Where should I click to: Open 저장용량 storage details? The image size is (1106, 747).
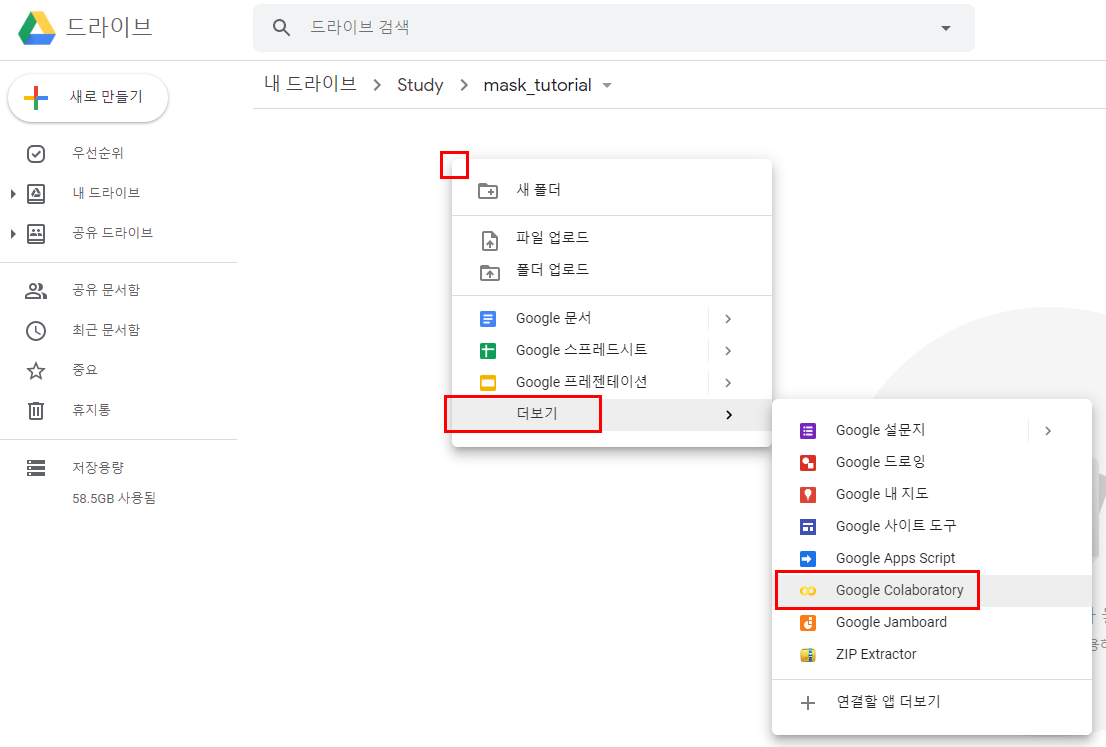click(x=97, y=468)
